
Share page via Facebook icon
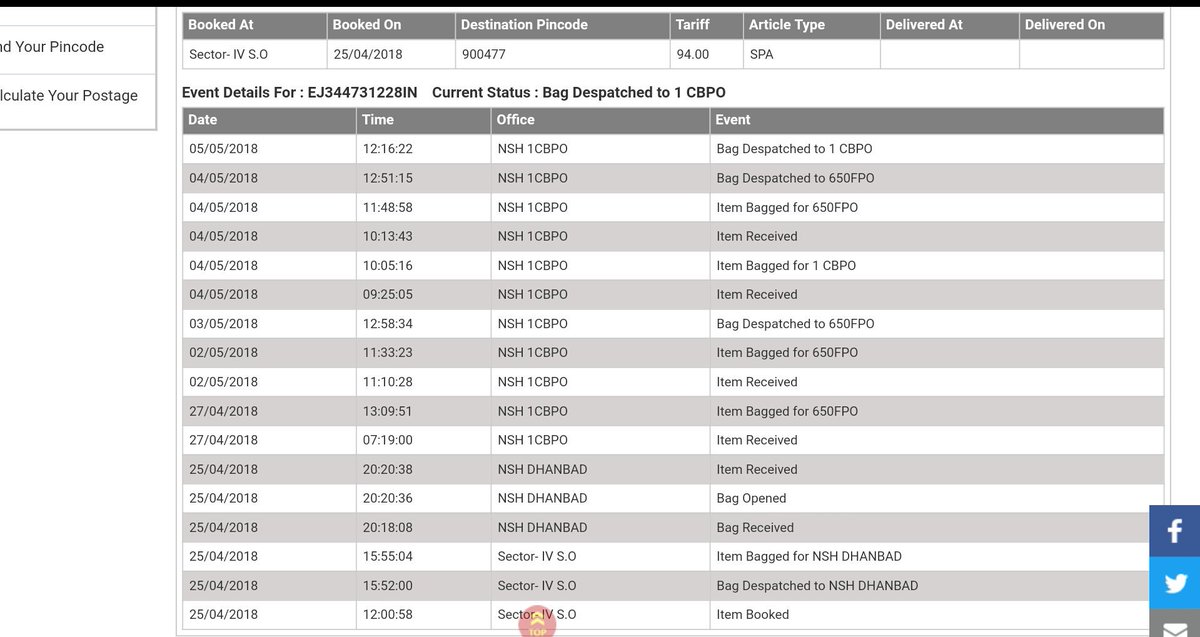click(1175, 531)
